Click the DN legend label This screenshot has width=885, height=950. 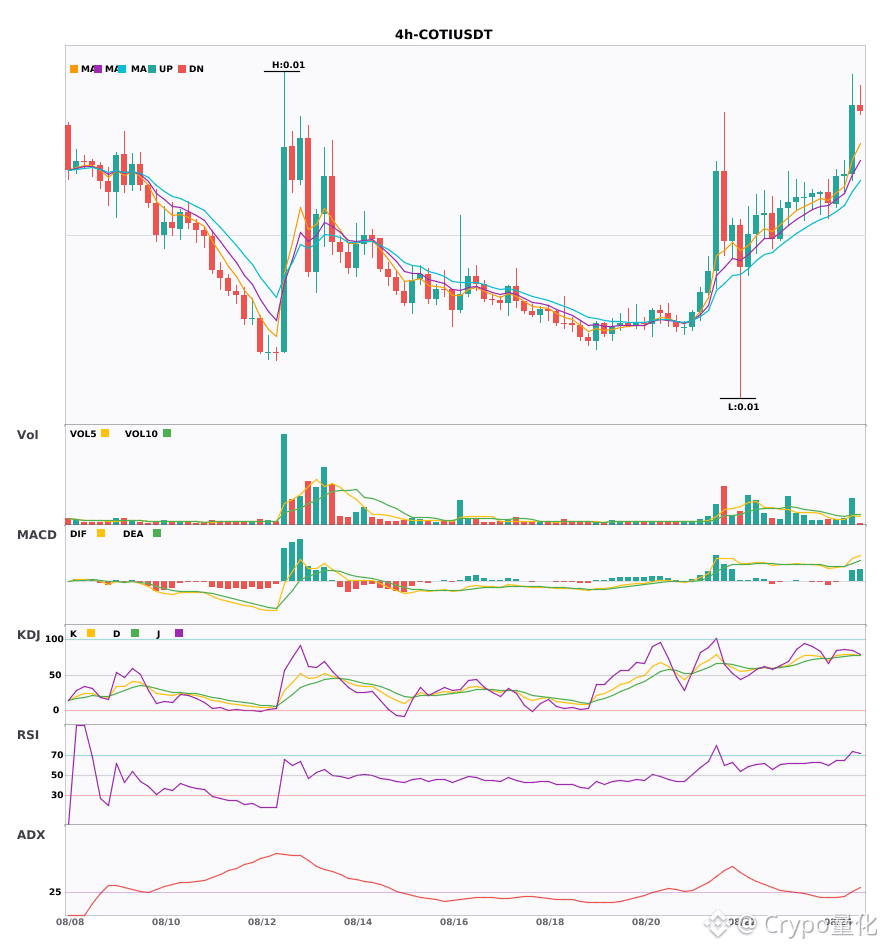pos(196,69)
